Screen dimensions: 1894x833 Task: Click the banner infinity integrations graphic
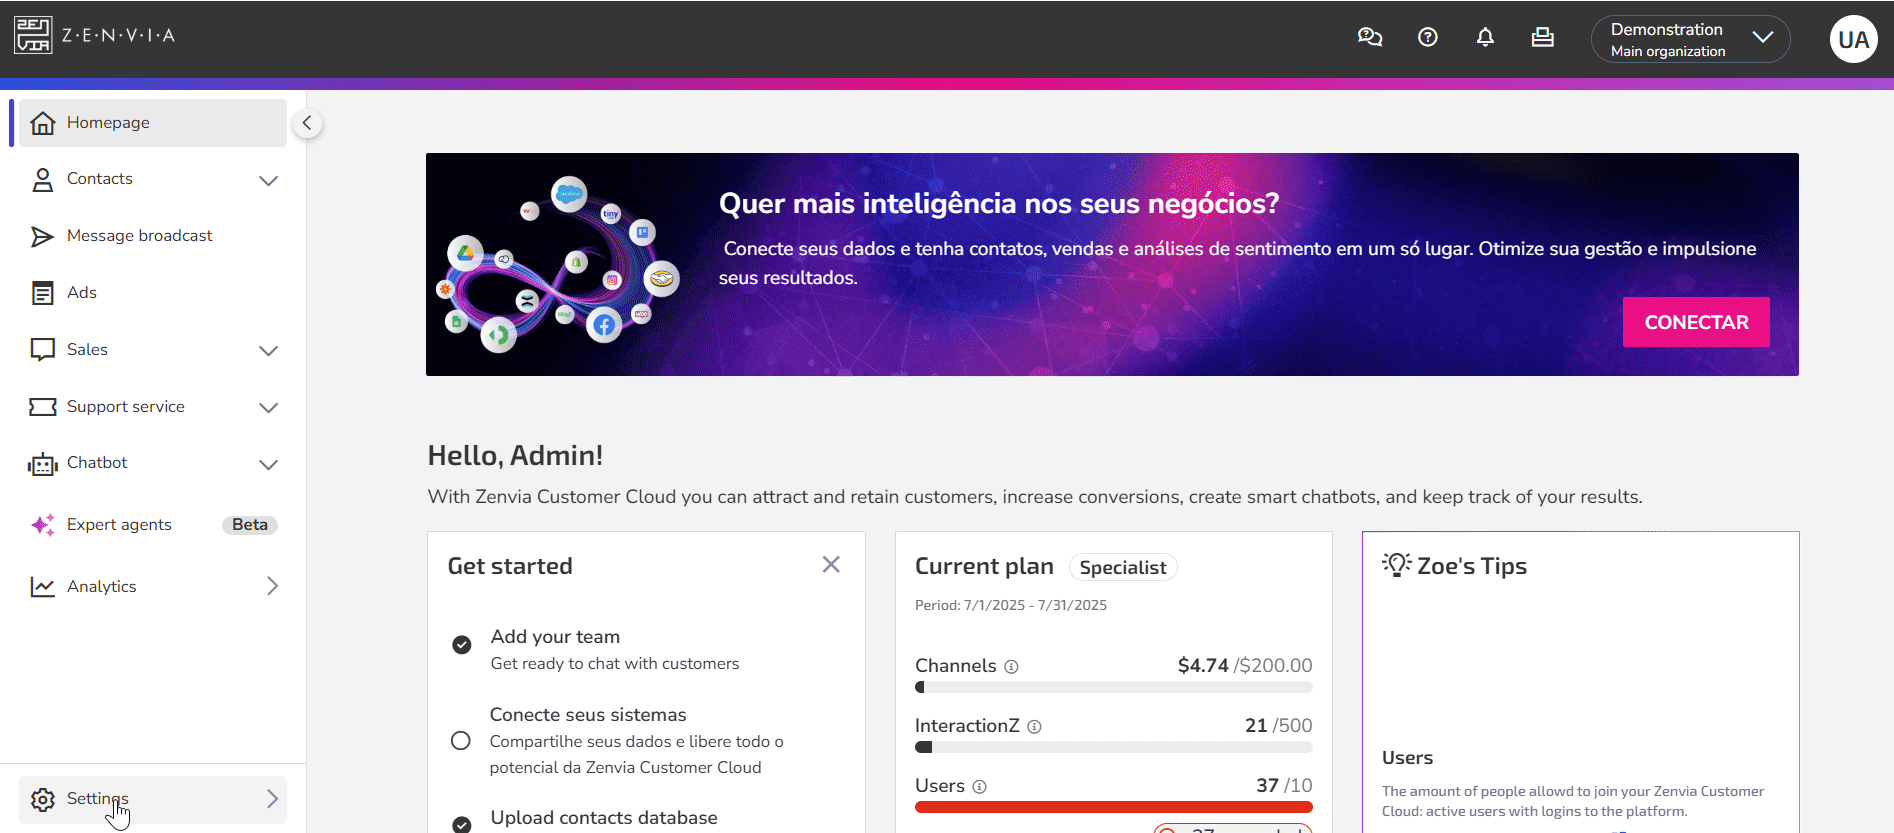tap(558, 265)
